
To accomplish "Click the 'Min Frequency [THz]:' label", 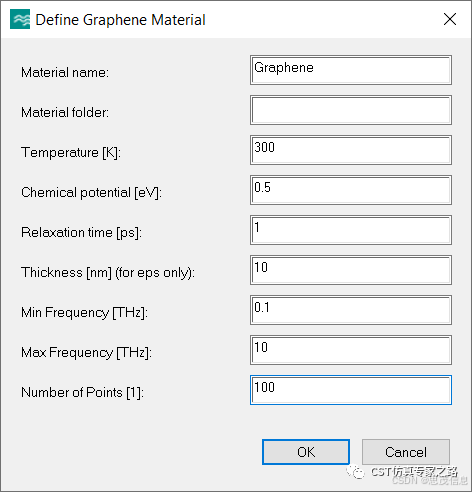I will coord(84,313).
